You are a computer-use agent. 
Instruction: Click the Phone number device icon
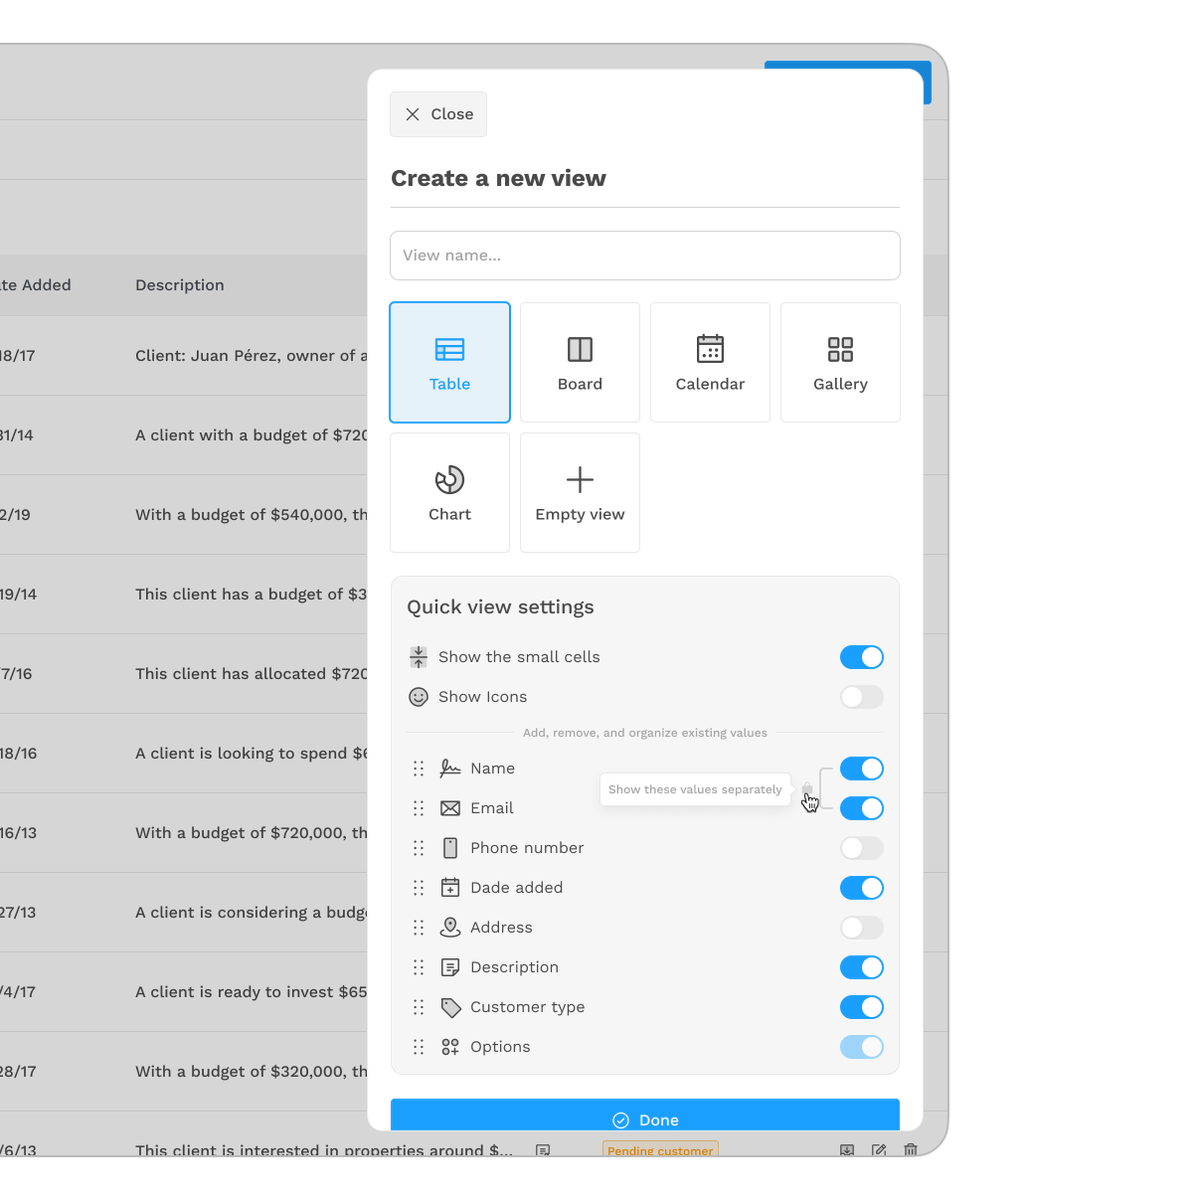point(451,848)
